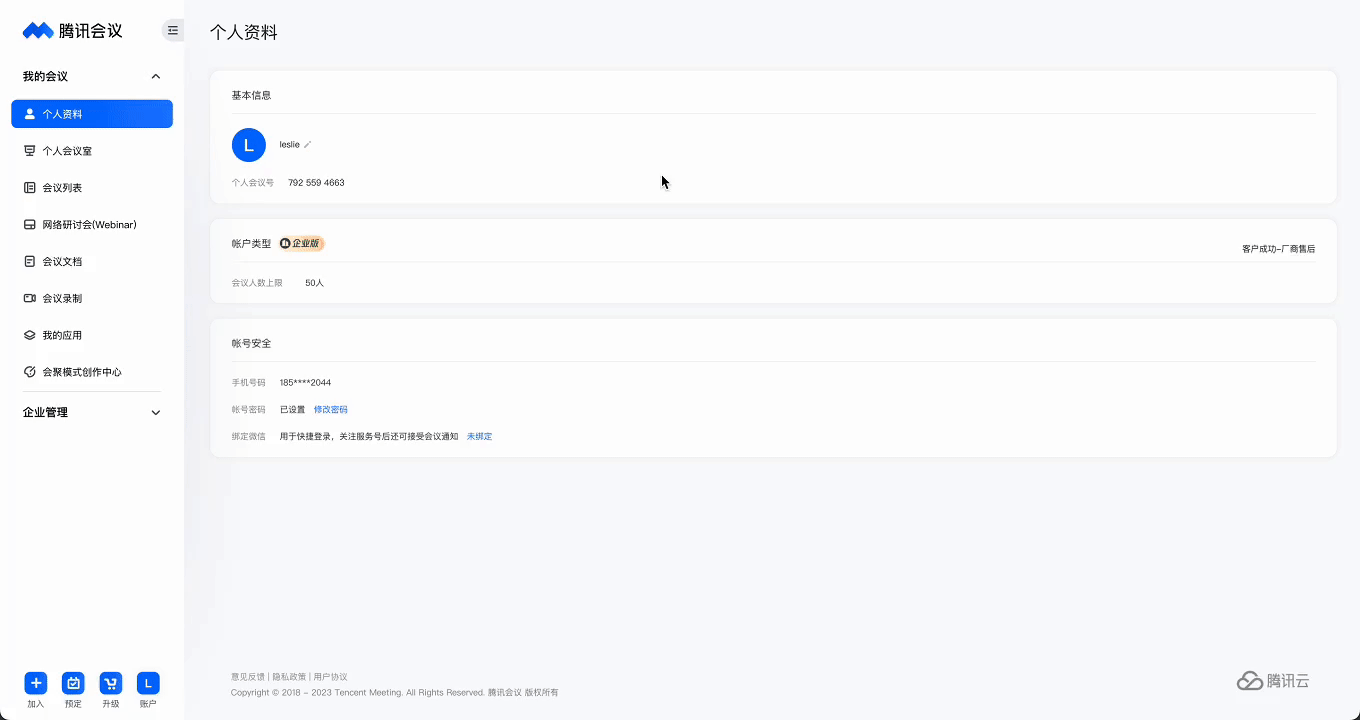Open the 会议文档 menu item
The height and width of the screenshot is (720, 1360).
(x=92, y=262)
